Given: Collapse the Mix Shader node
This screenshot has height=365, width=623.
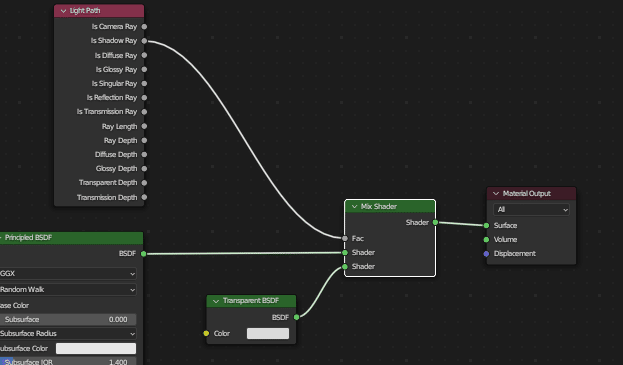Looking at the screenshot, I should 354,207.
